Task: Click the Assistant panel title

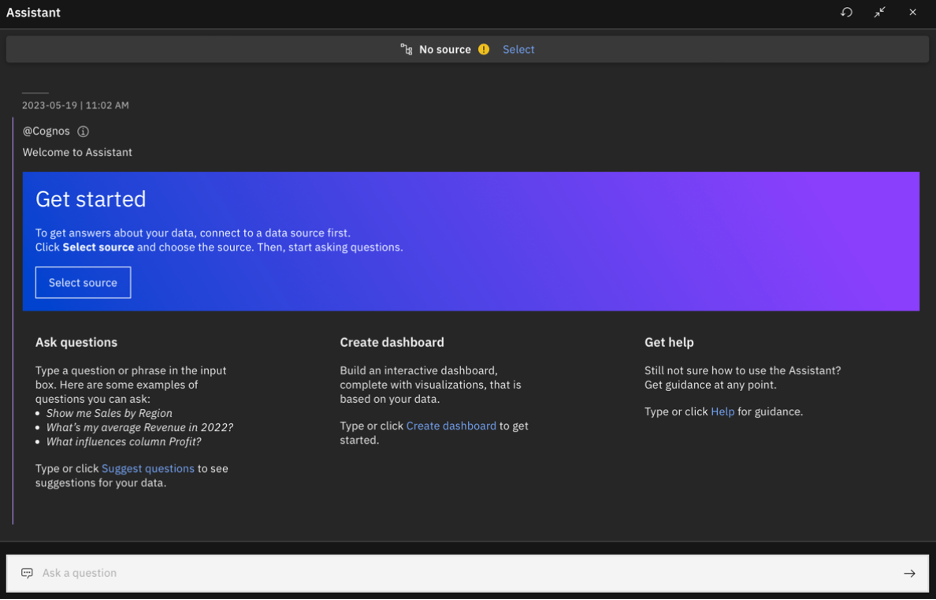Action: pyautogui.click(x=33, y=13)
